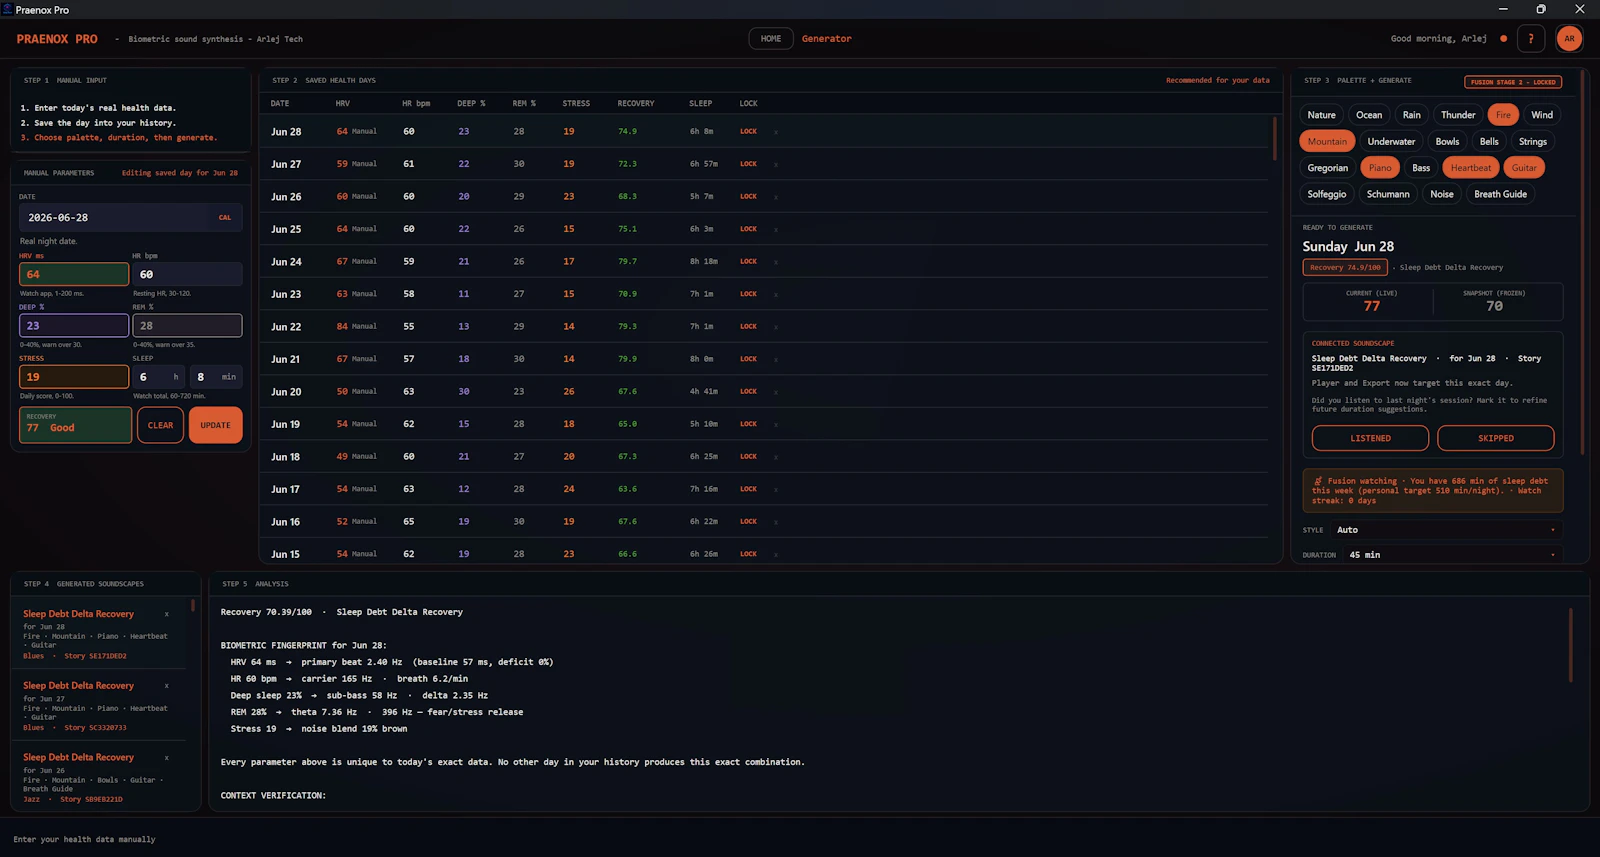Select the Jun 27 saved day row
This screenshot has width=1600, height=857.
[766, 164]
